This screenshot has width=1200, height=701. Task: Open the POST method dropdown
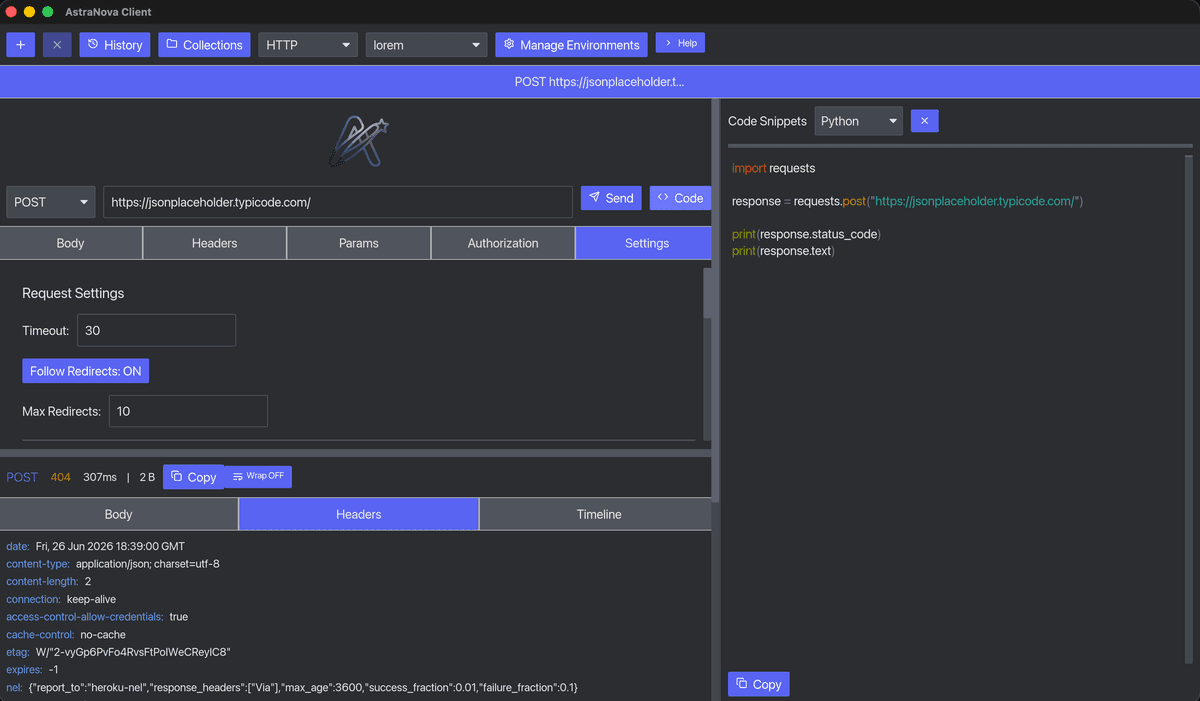[51, 202]
